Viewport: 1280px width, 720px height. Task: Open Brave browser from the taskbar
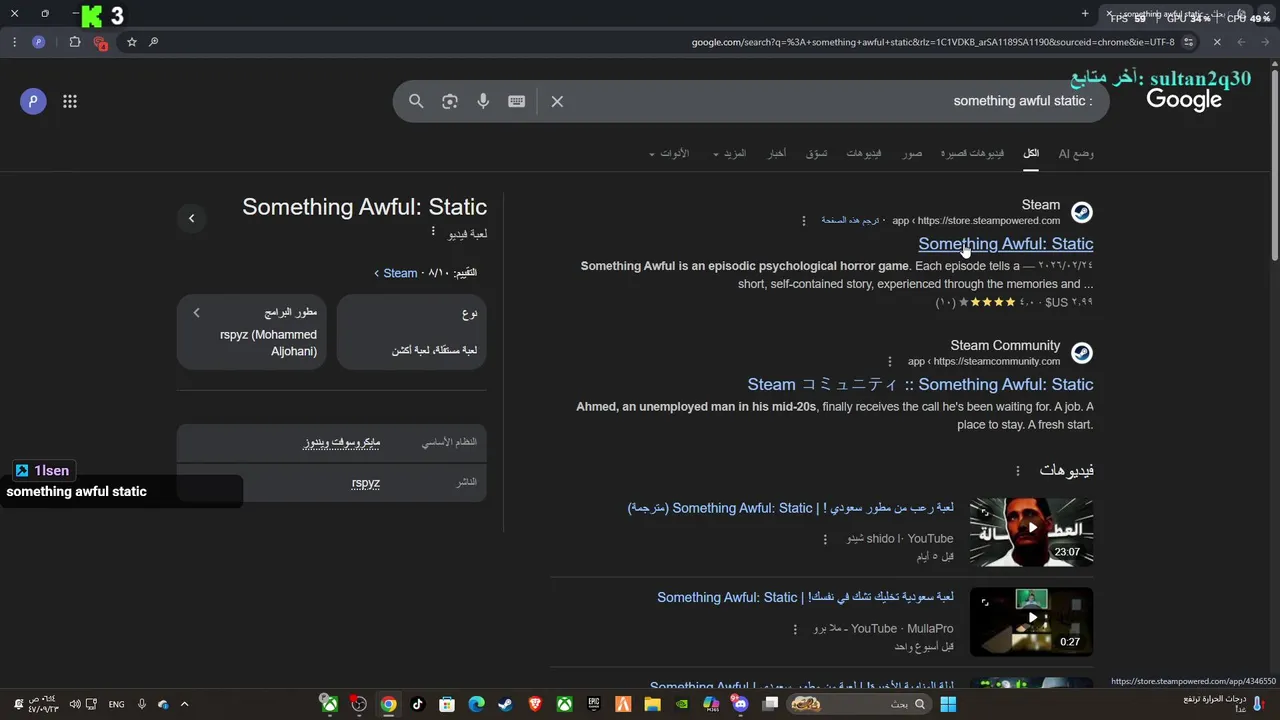pyautogui.click(x=535, y=704)
